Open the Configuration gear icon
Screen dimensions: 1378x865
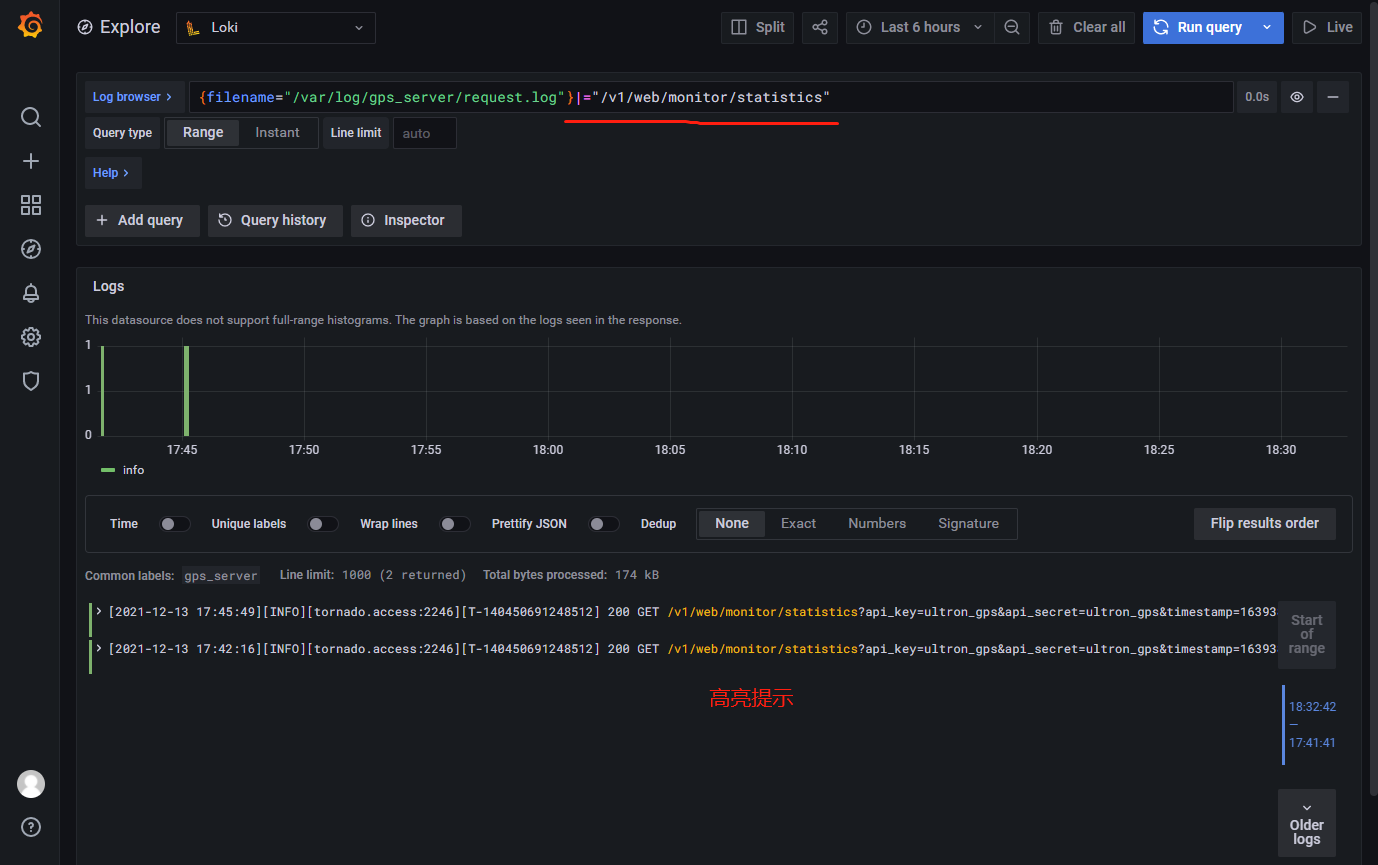(31, 337)
